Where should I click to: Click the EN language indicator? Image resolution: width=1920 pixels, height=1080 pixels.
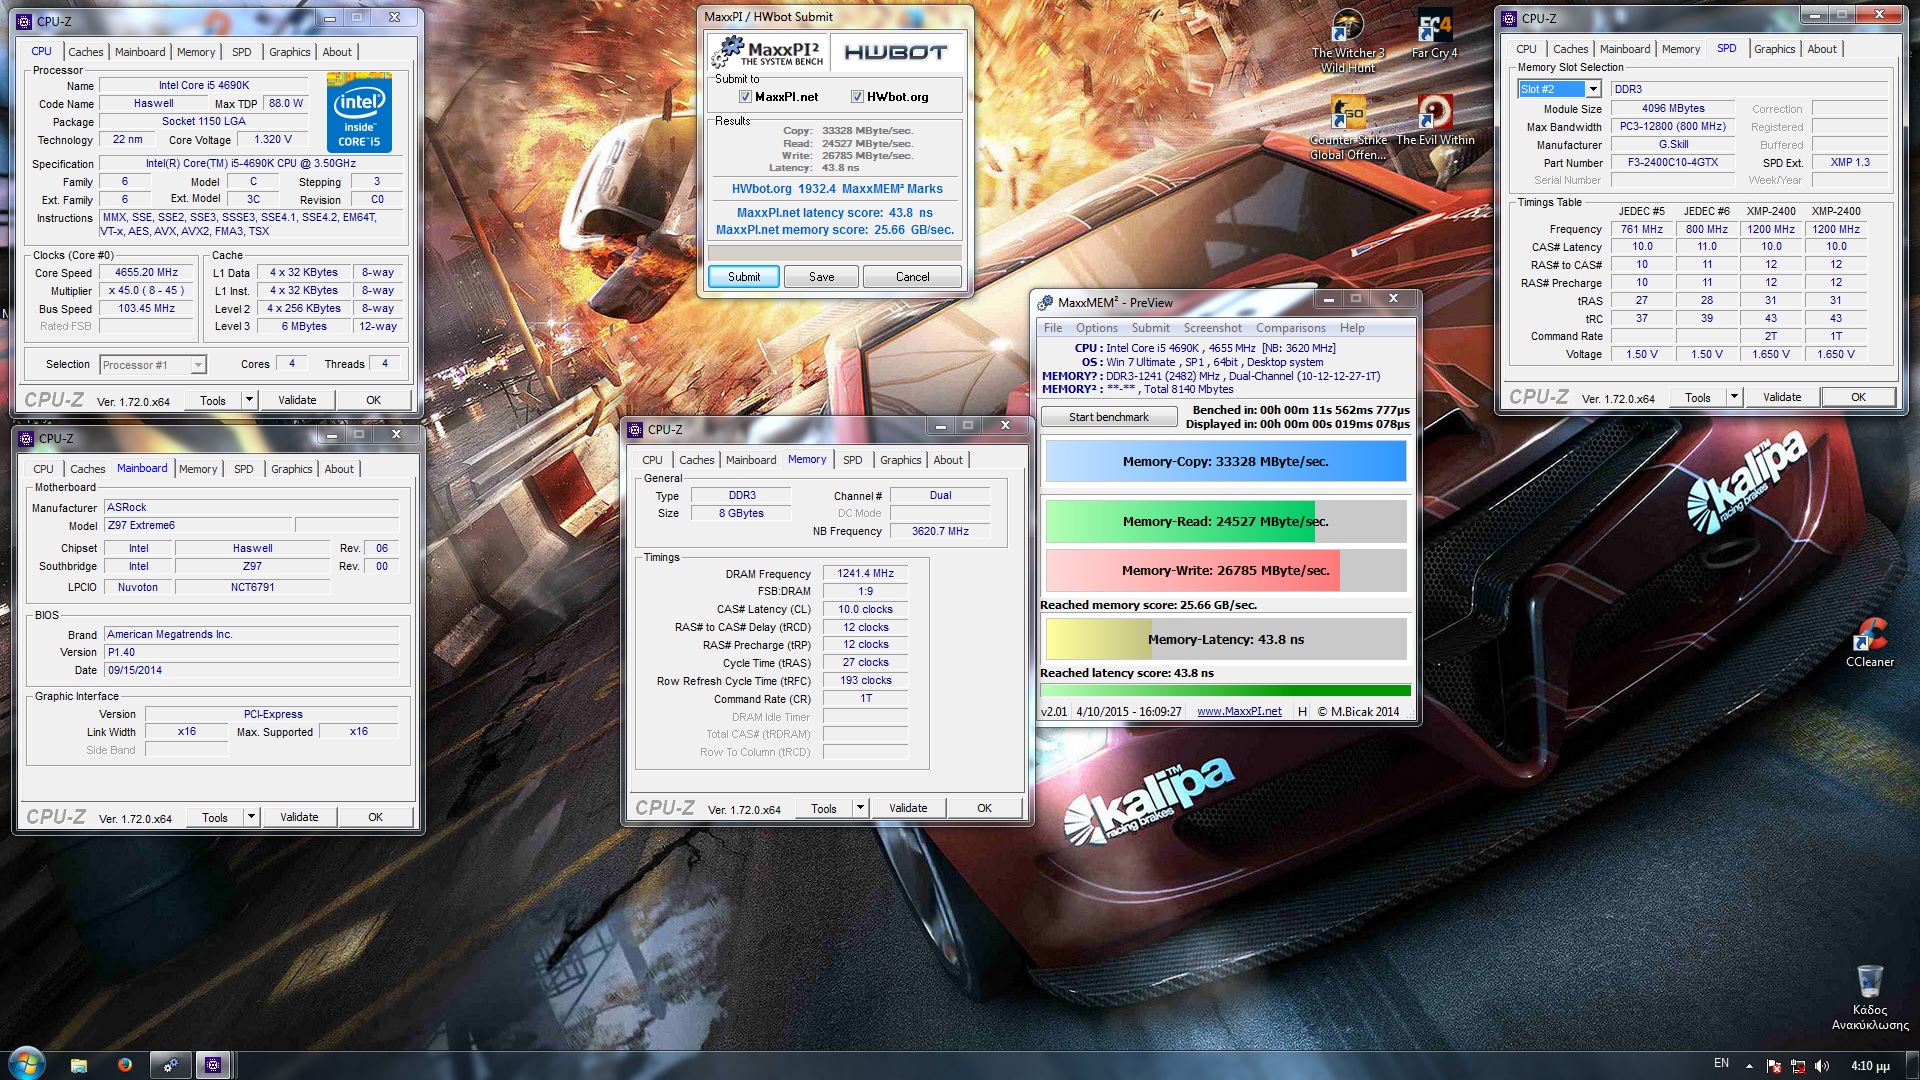(1721, 1064)
